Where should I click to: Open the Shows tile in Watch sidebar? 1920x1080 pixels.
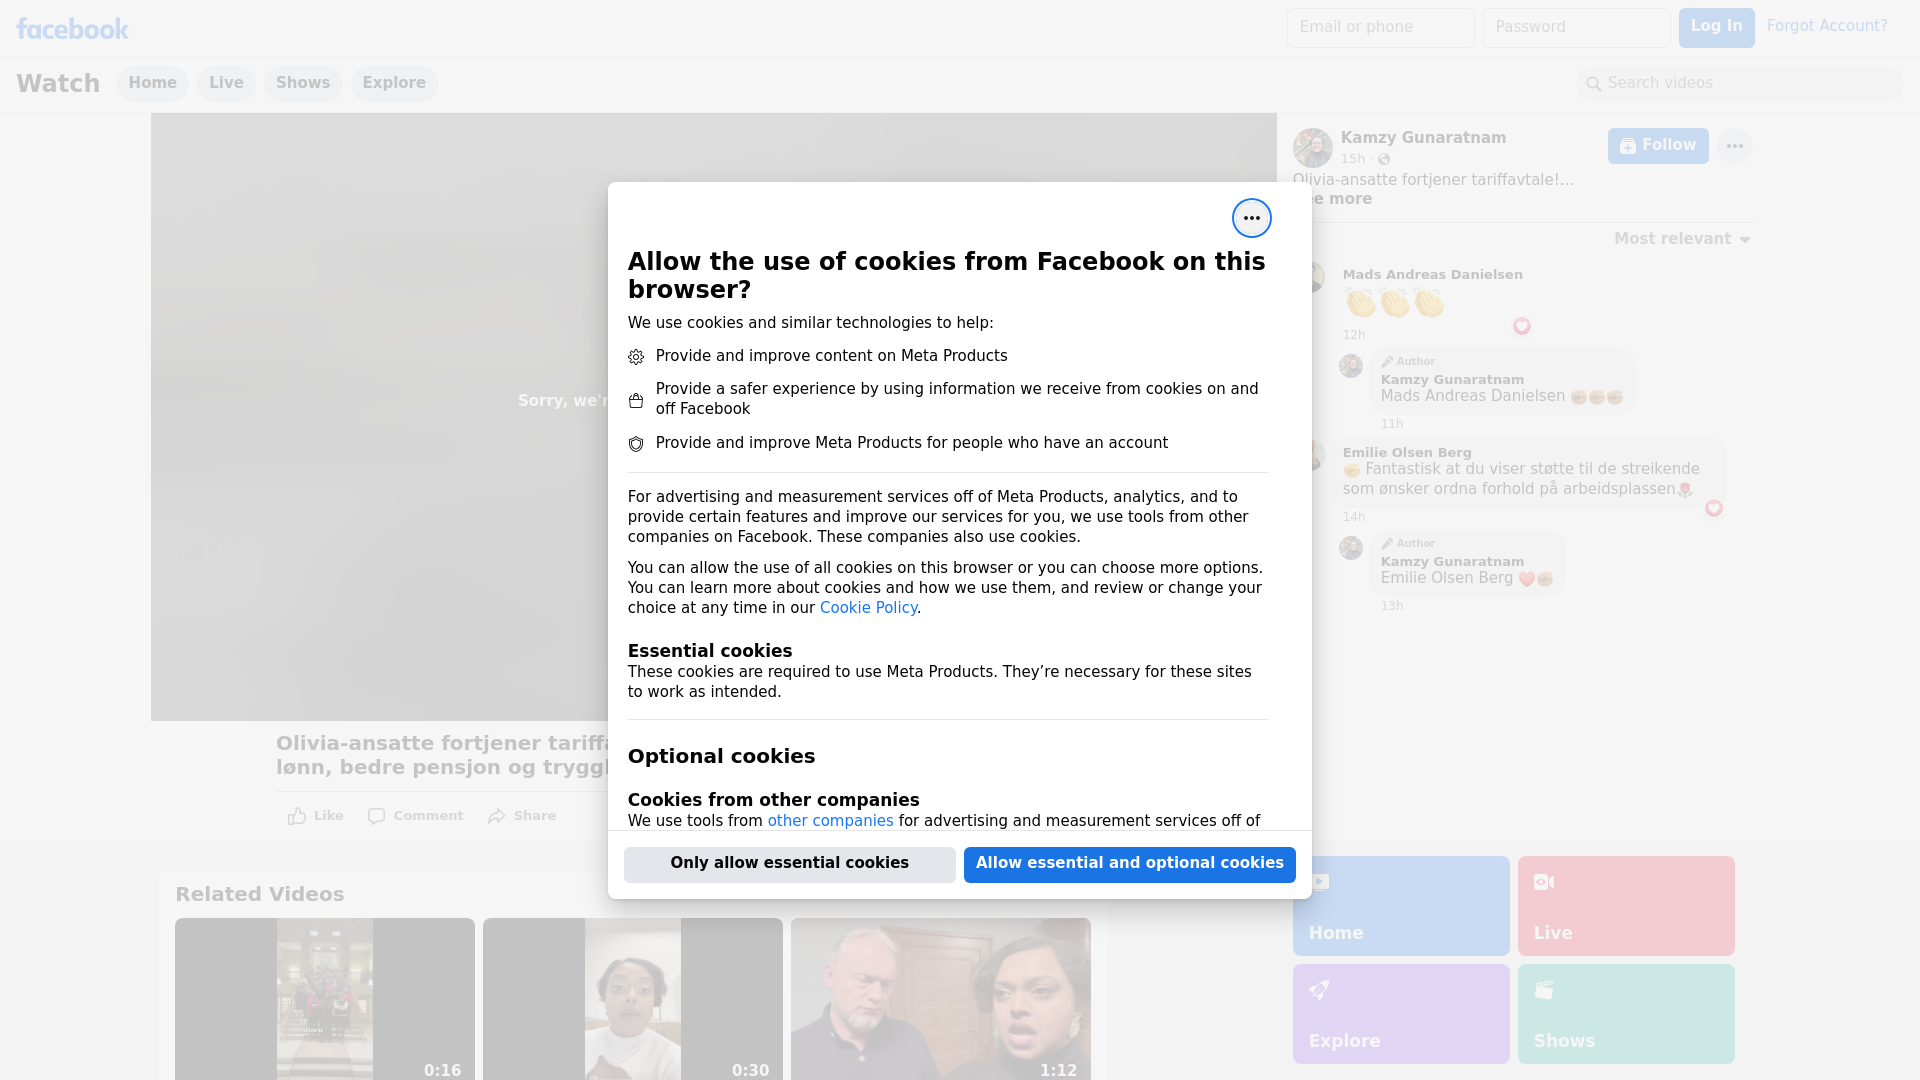coord(1626,1014)
